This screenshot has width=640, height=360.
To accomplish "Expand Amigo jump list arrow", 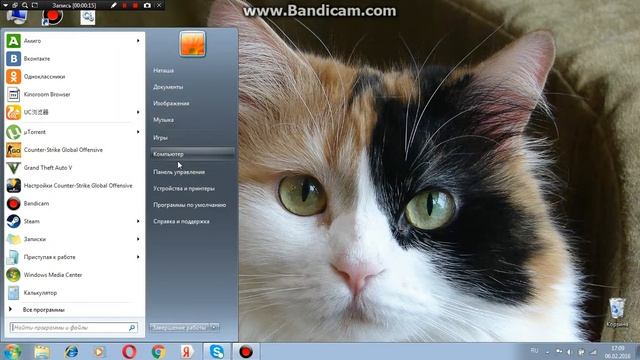I will click(x=138, y=41).
